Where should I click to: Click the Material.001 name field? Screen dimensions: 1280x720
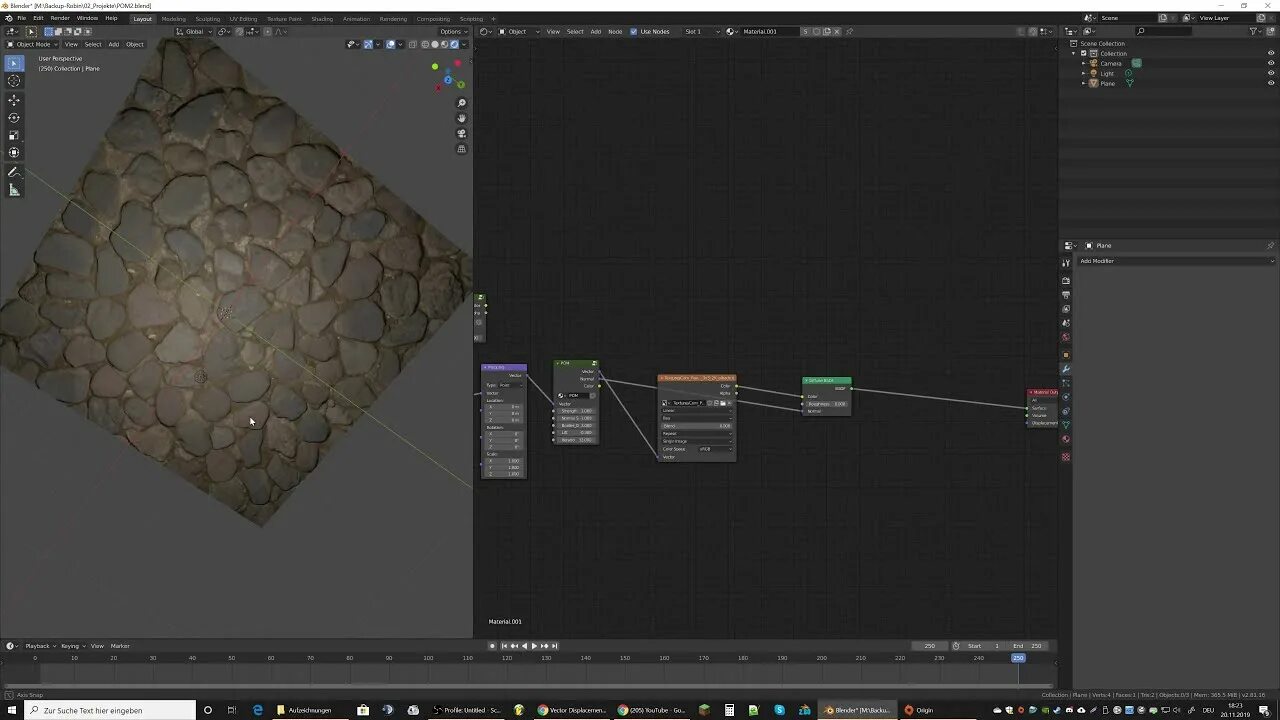771,31
